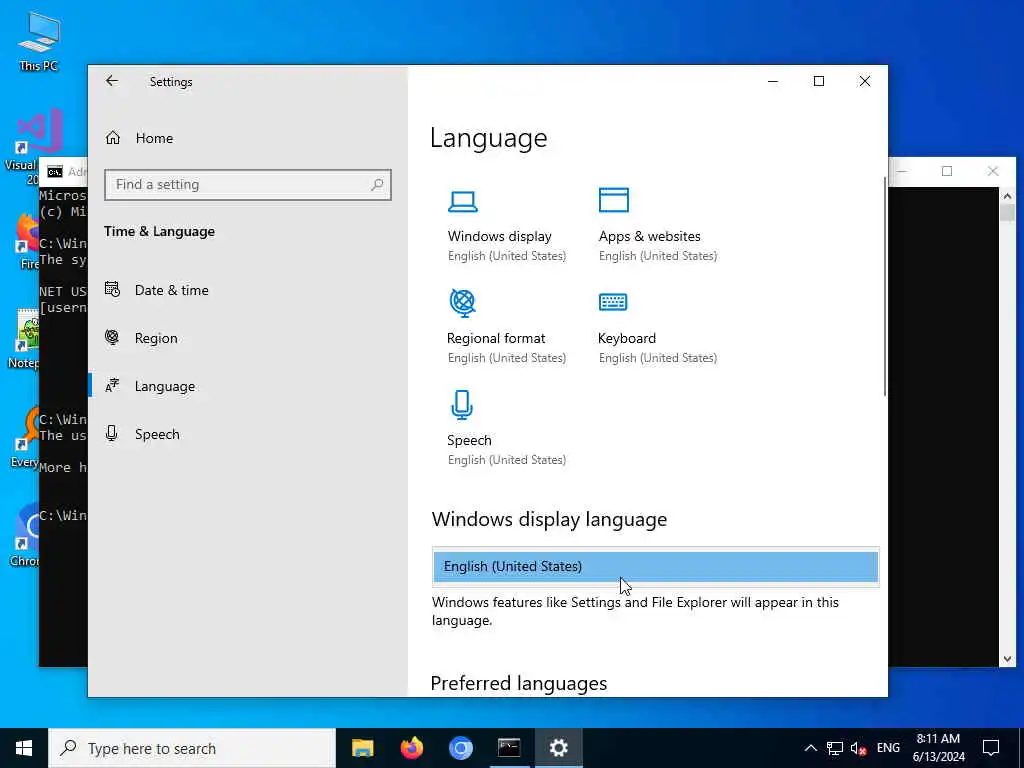Click the Preferred languages heading
Image resolution: width=1024 pixels, height=768 pixels.
click(x=519, y=683)
